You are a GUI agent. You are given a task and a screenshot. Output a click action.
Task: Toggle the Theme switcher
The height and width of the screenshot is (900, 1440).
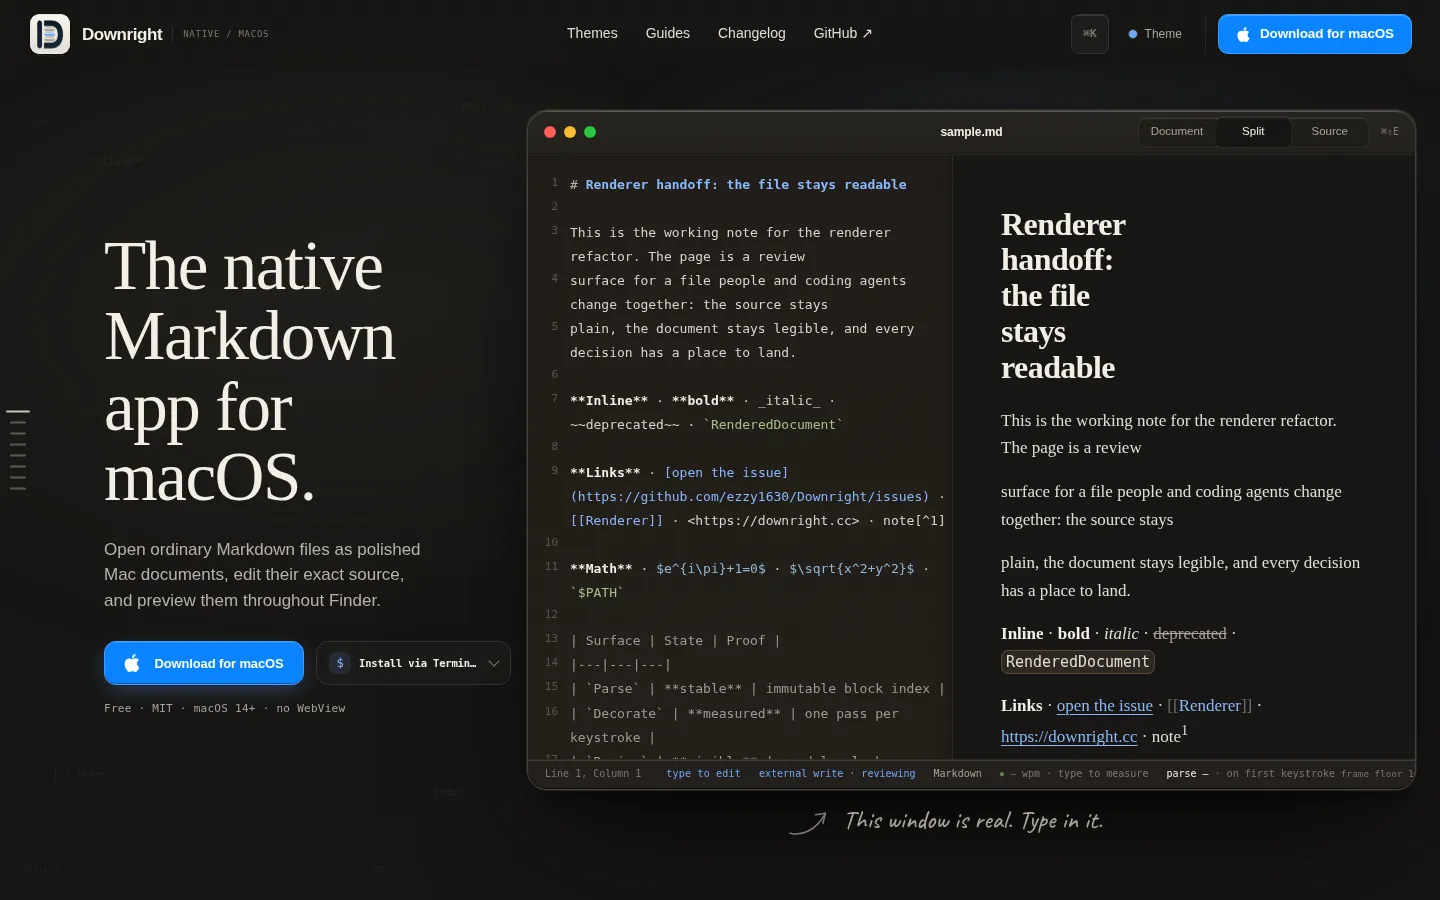point(1155,34)
